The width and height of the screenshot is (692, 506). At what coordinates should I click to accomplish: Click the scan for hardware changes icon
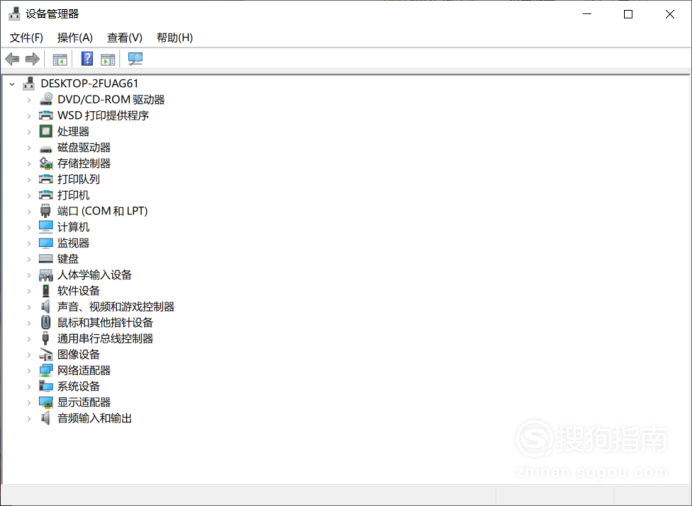coord(135,59)
